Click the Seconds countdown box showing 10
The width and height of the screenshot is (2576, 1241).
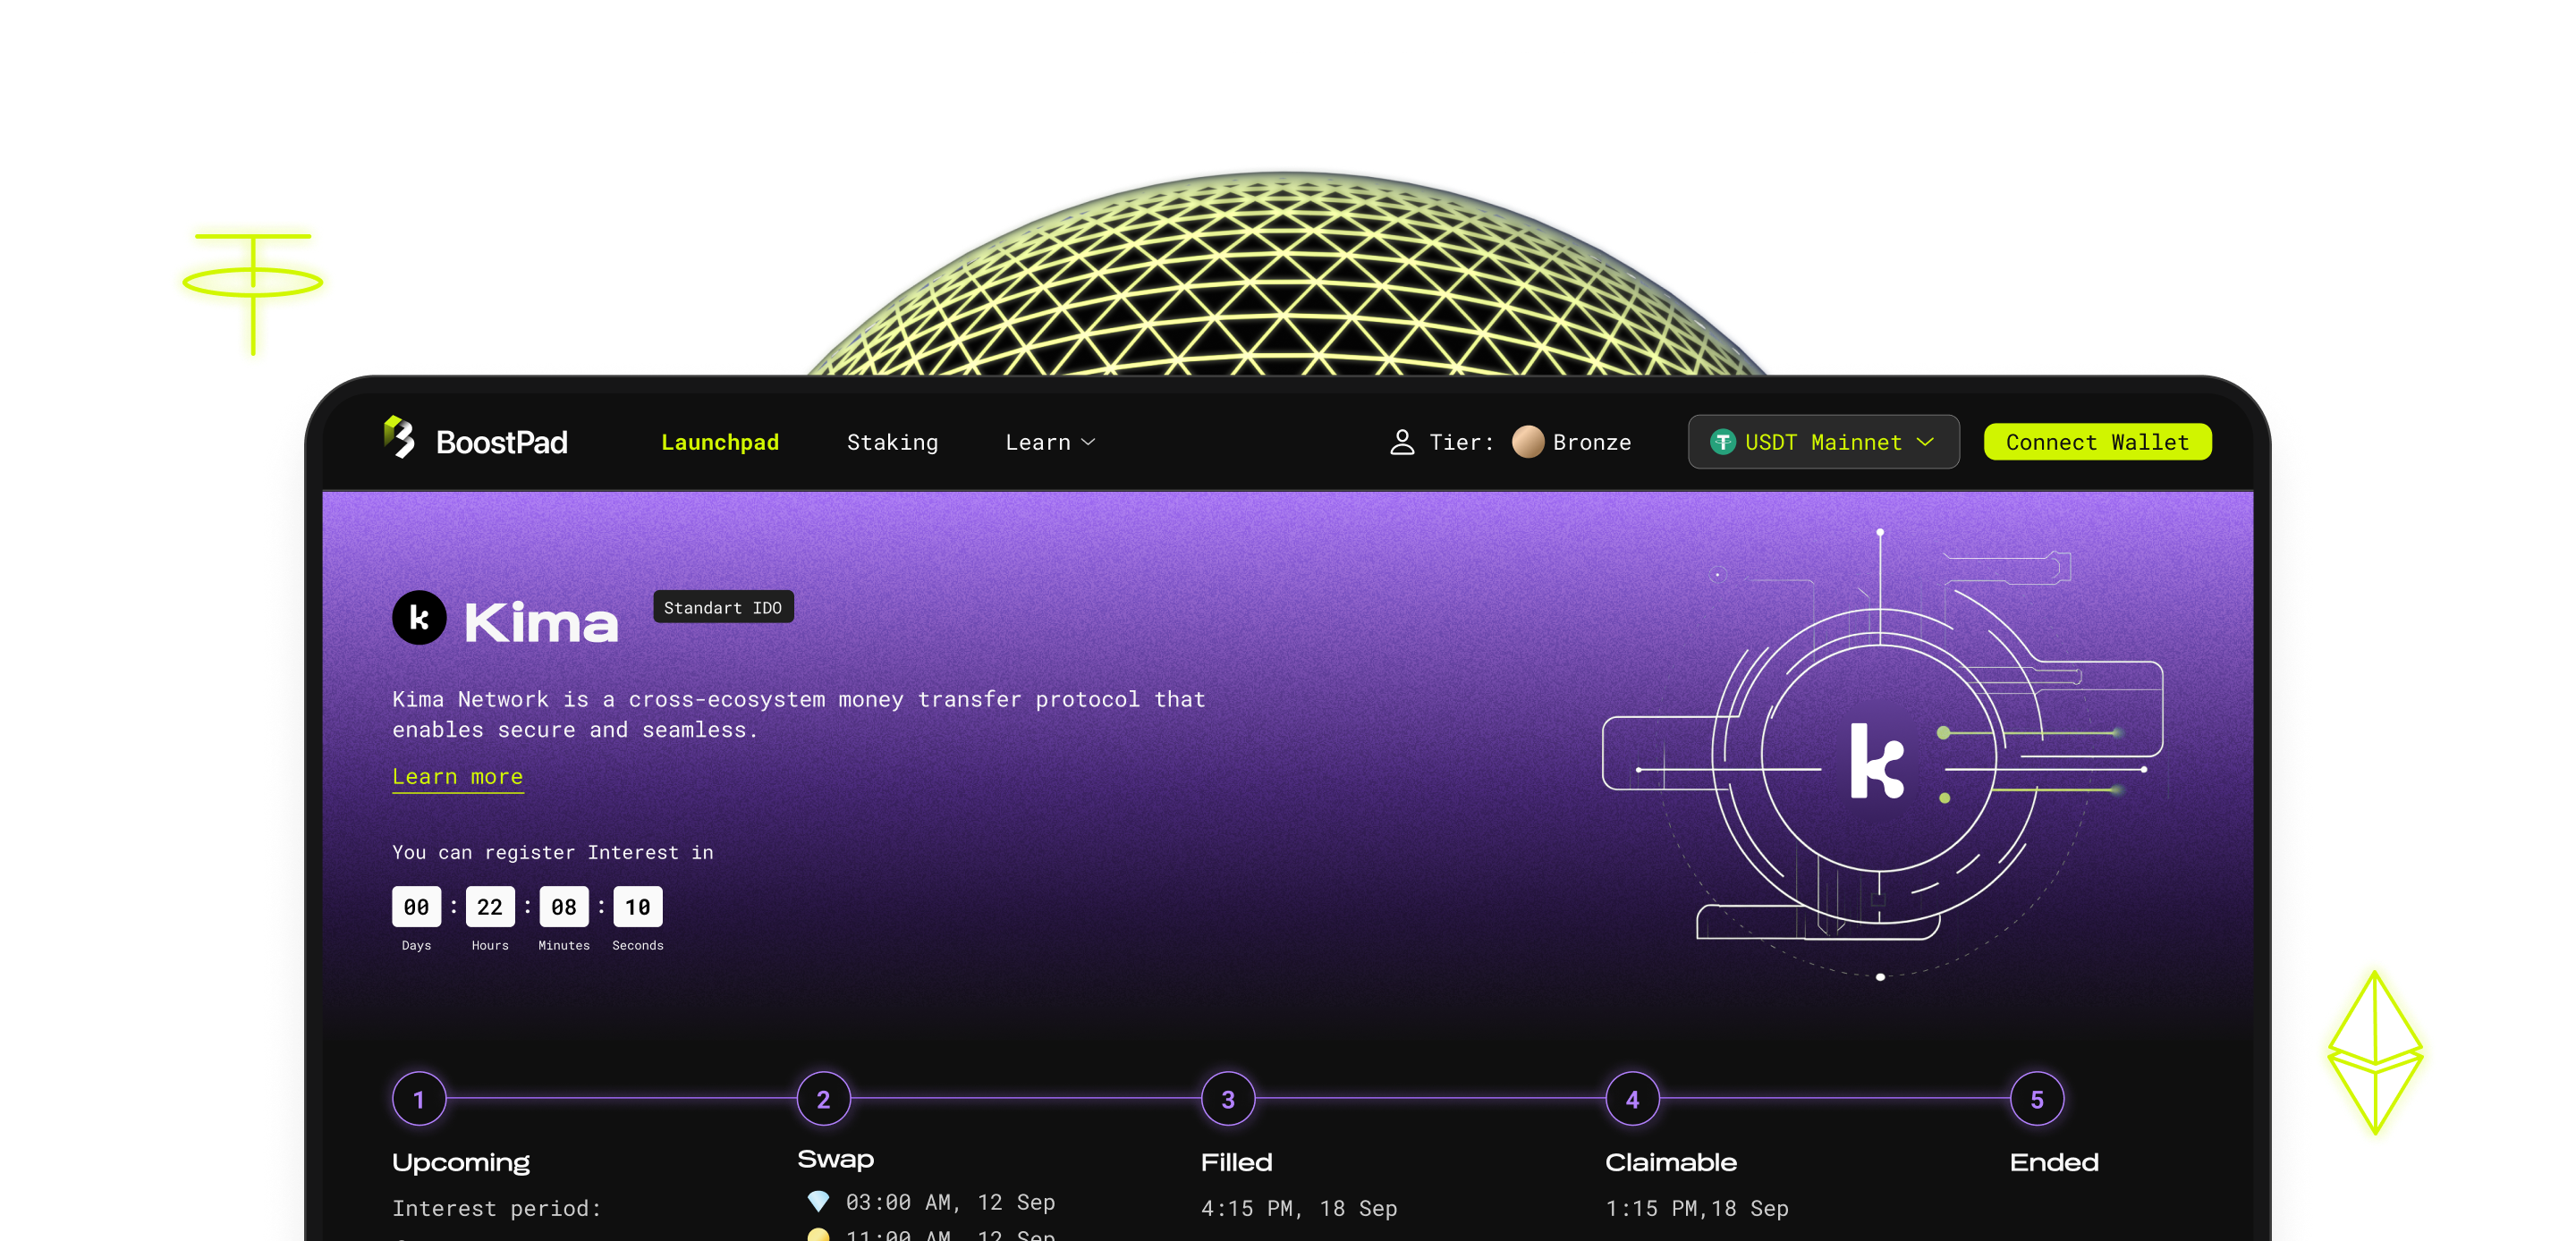637,906
